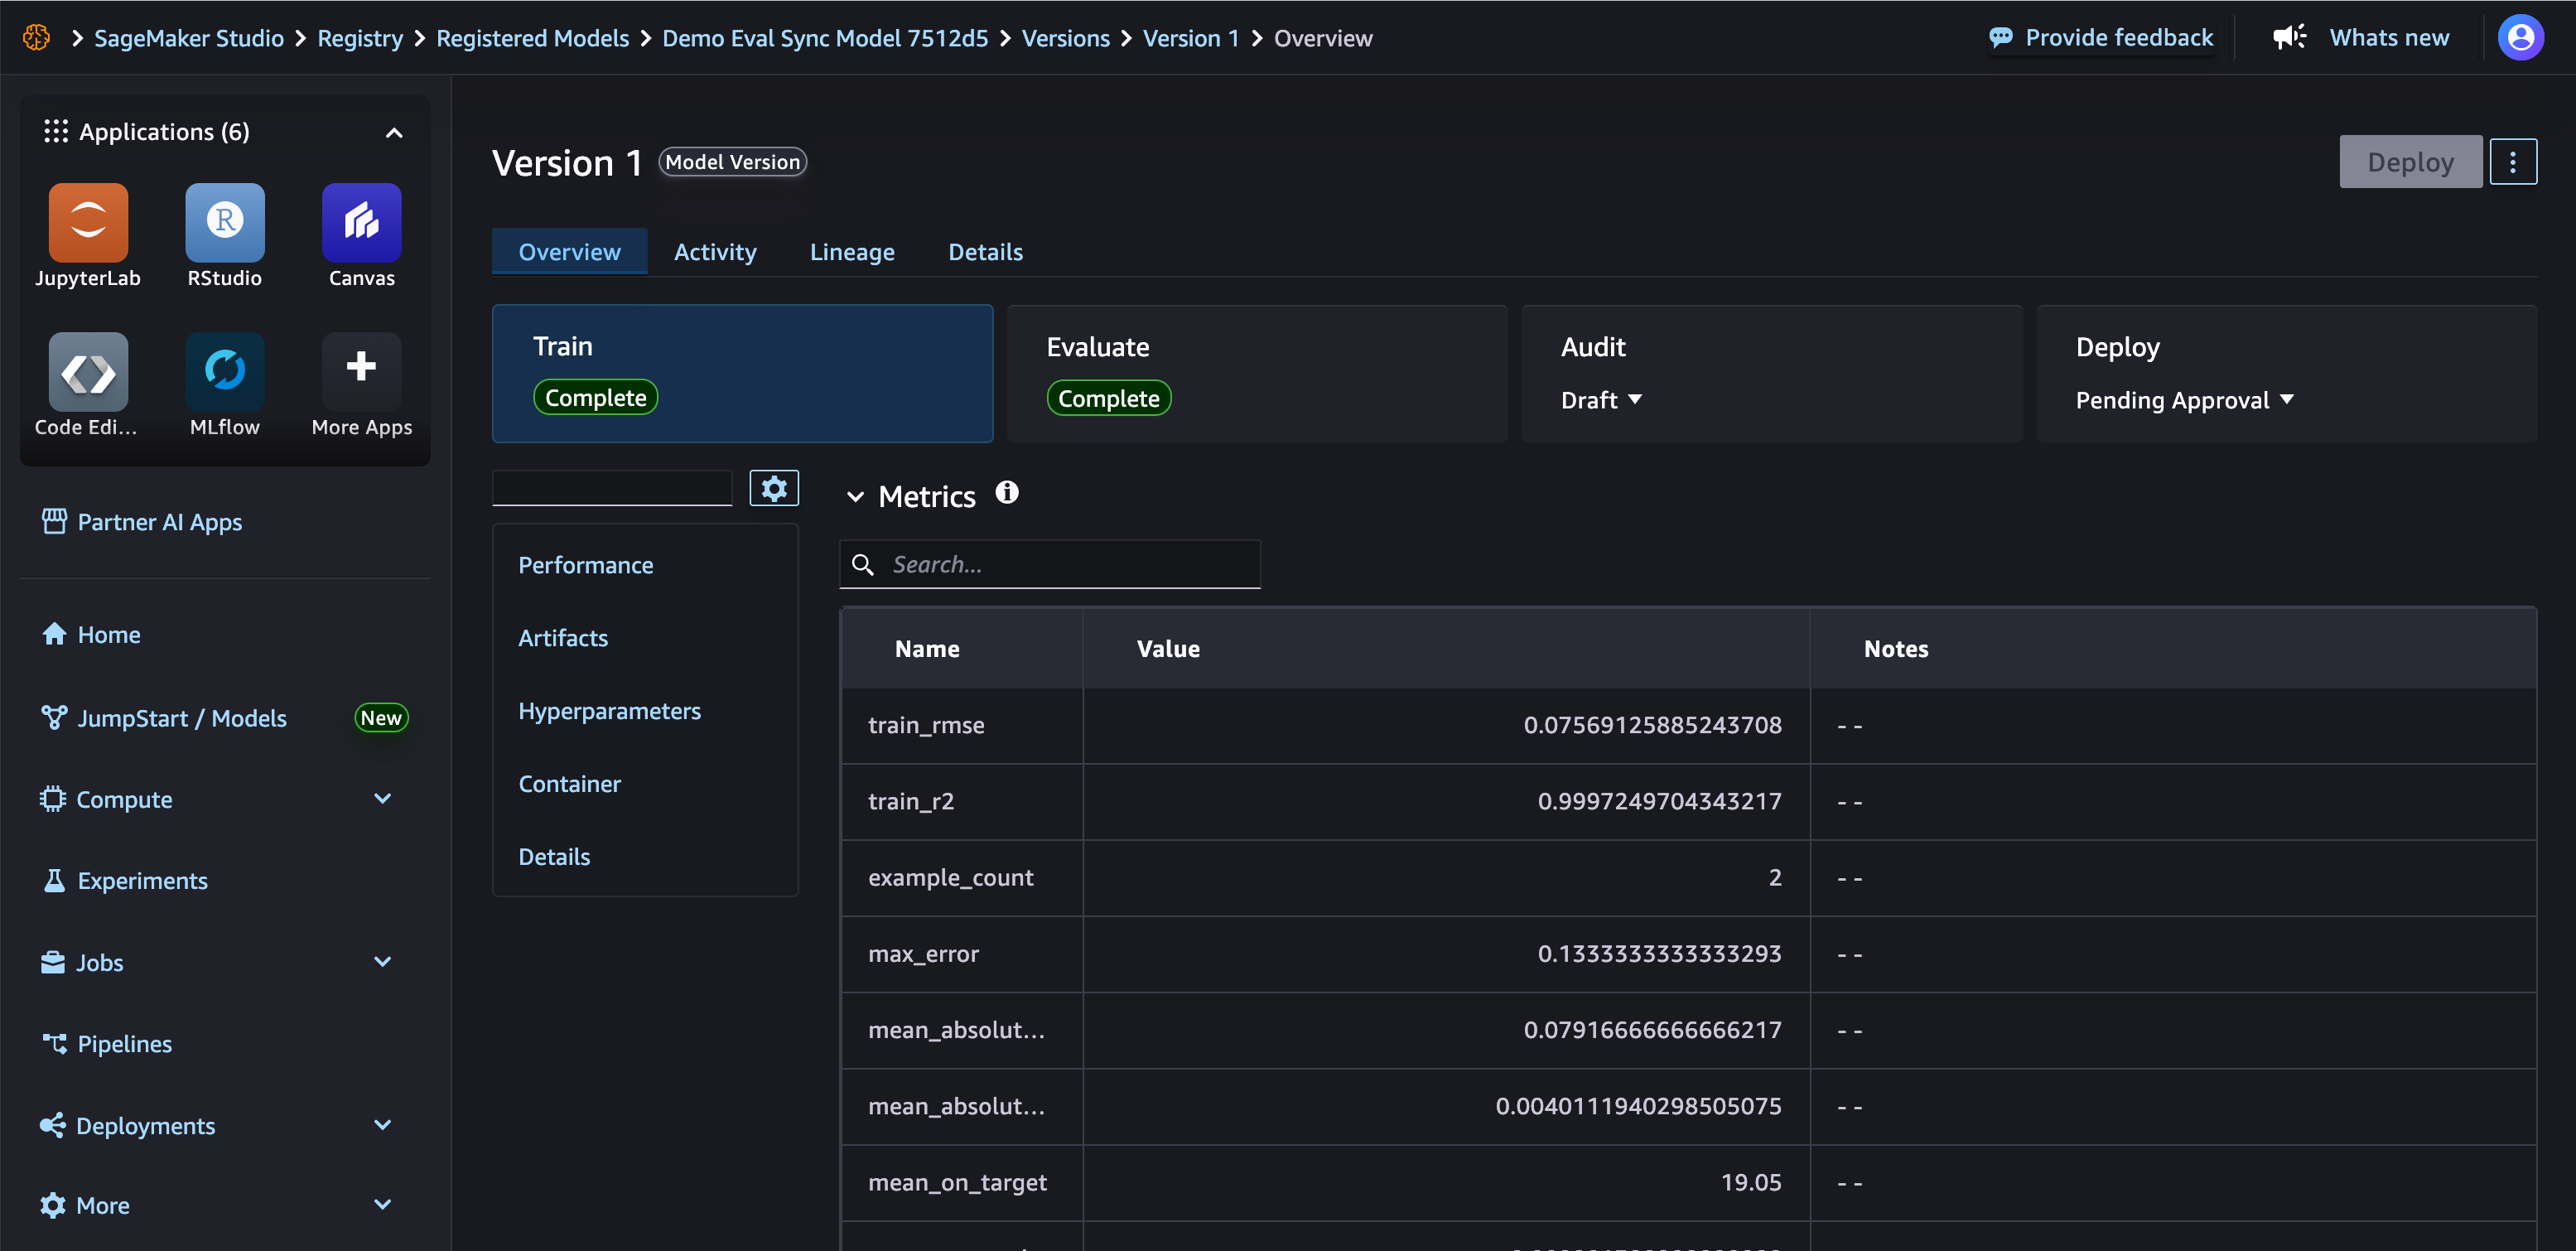Select the Deploy stage card
2576x1251 pixels.
(x=2286, y=373)
